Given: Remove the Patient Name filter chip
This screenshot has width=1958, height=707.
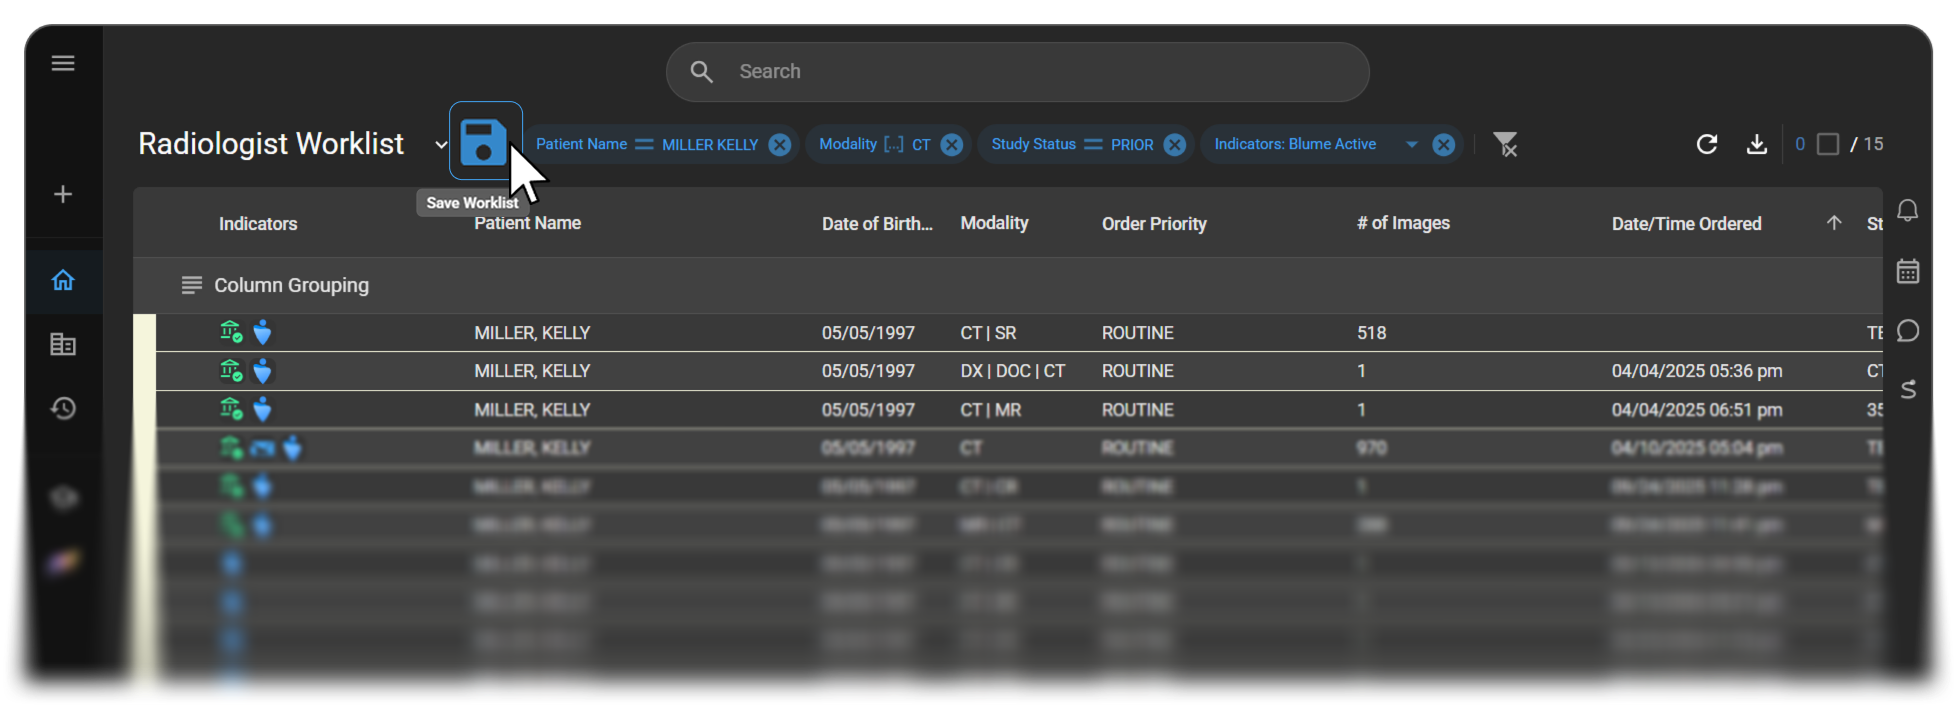Looking at the screenshot, I should tap(780, 145).
